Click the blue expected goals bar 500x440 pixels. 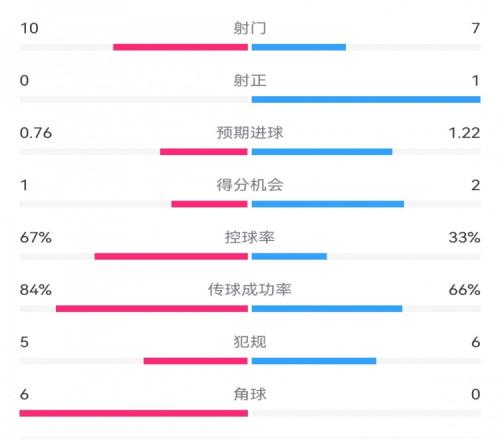(x=322, y=152)
